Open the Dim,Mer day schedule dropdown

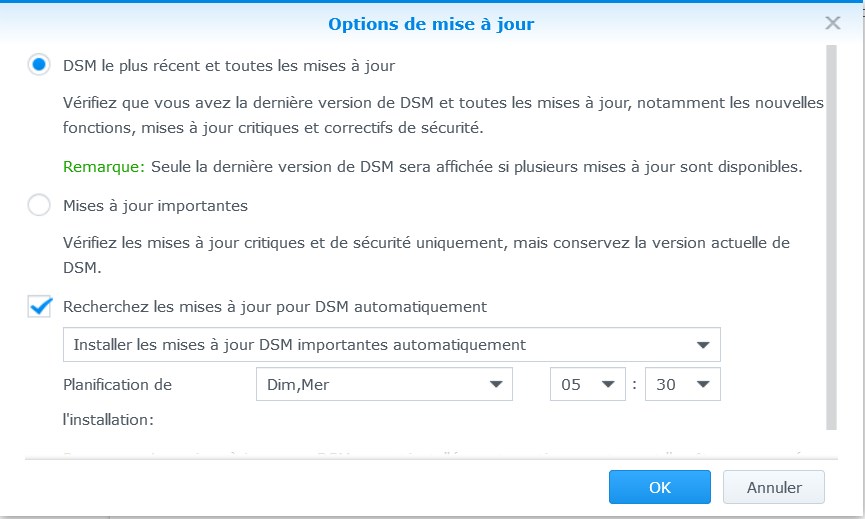pyautogui.click(x=385, y=384)
